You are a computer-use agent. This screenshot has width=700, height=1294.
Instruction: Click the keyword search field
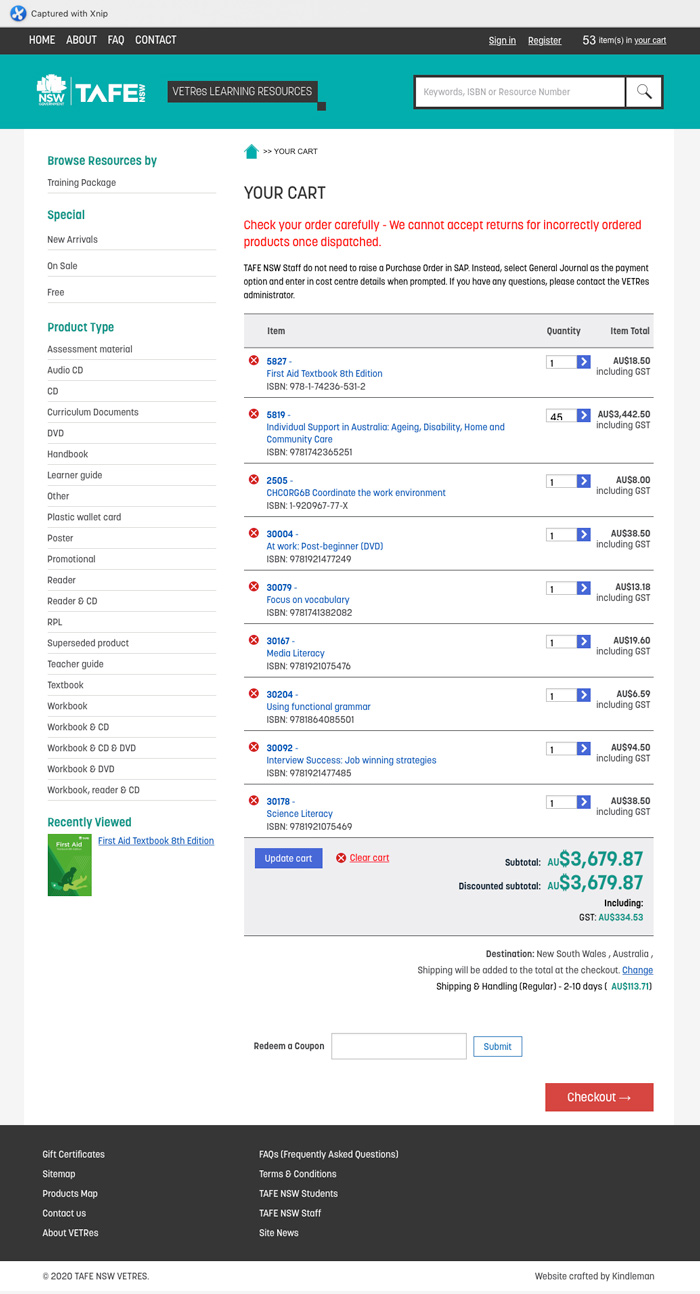520,92
